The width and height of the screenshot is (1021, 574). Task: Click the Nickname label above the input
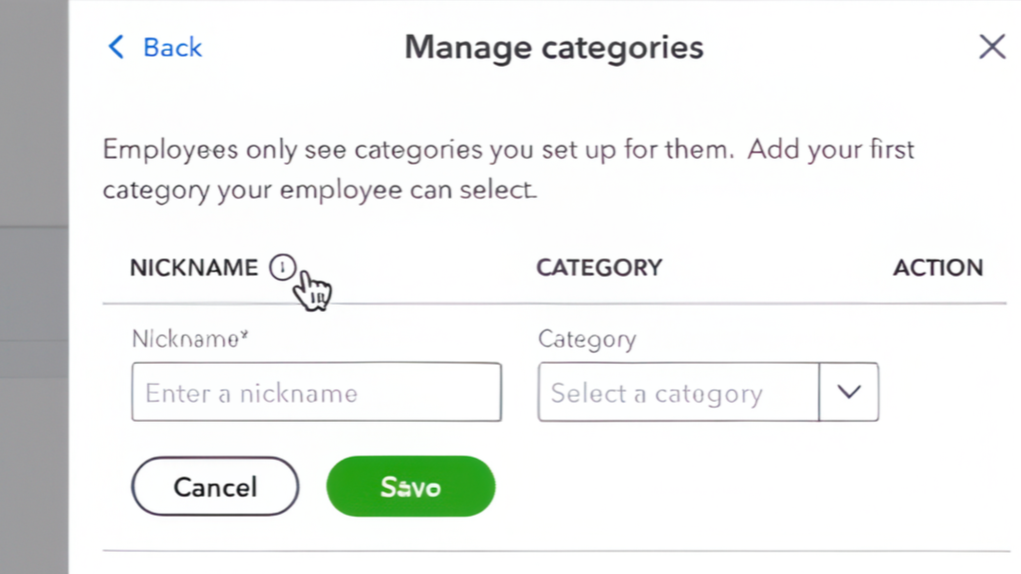185,339
